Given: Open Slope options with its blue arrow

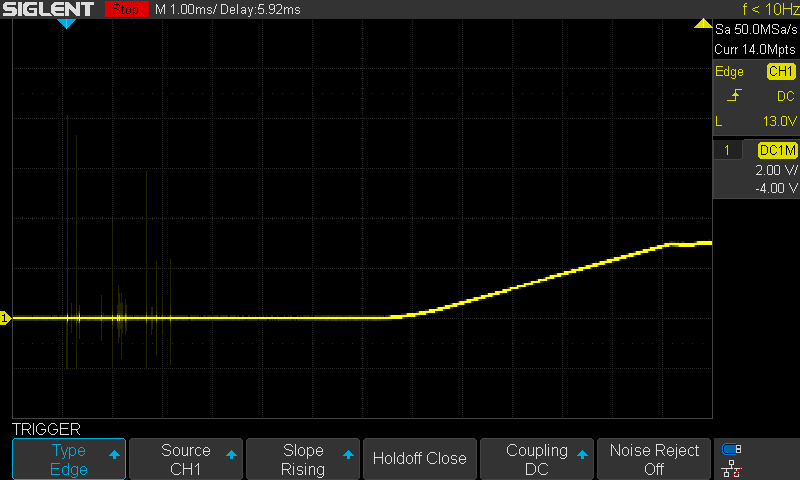Looking at the screenshot, I should [x=348, y=454].
